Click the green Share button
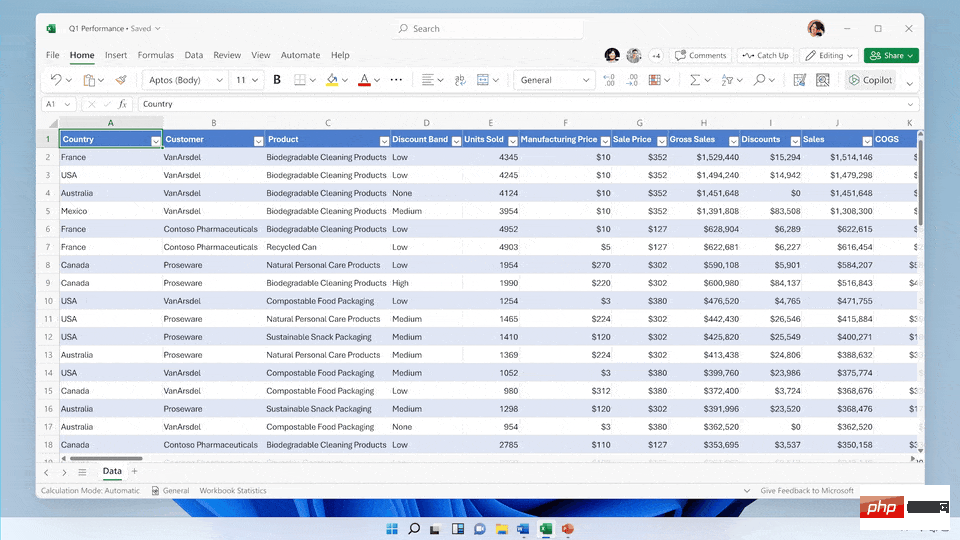The height and width of the screenshot is (540, 960). click(891, 55)
